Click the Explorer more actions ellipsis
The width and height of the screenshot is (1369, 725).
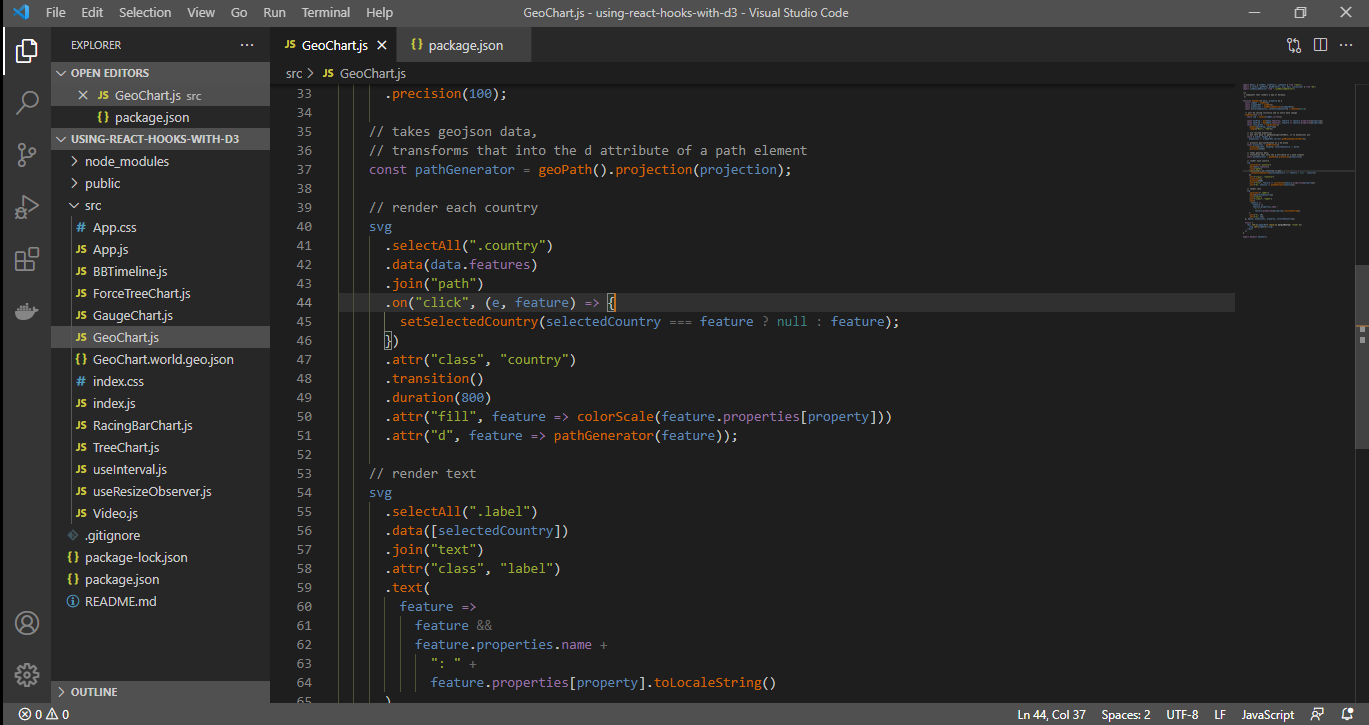click(247, 45)
